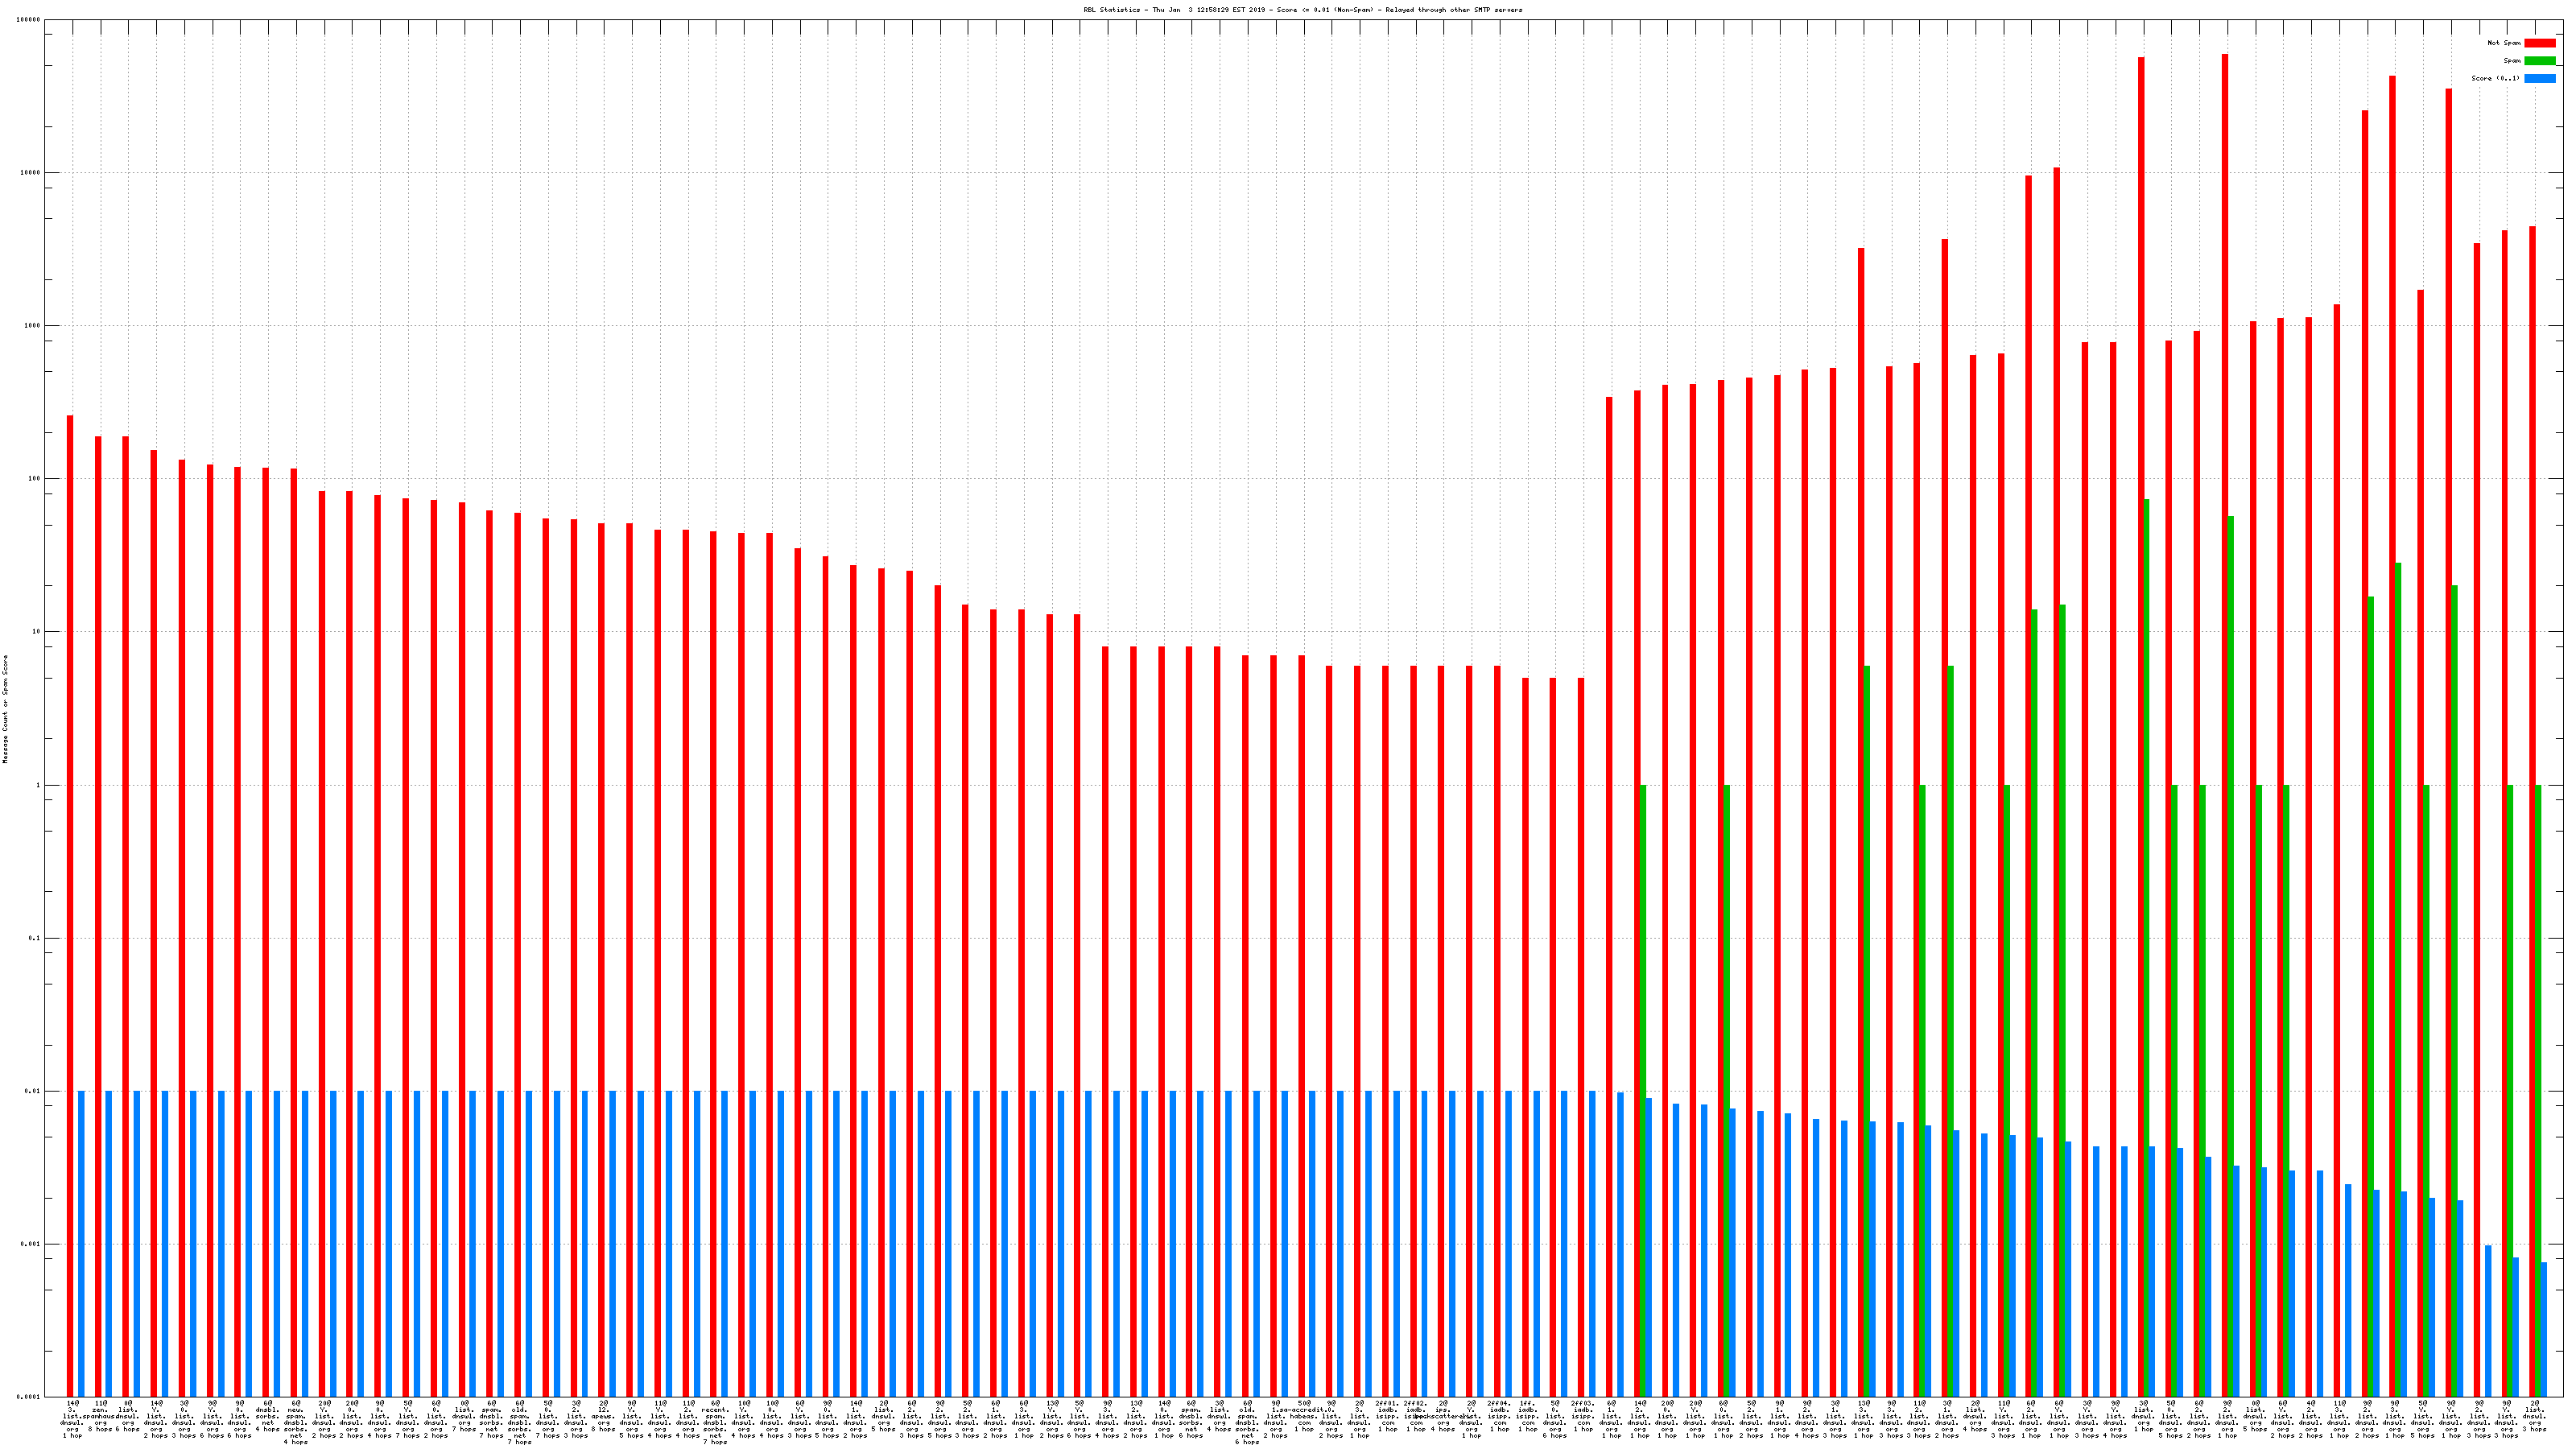Click the 10000 y-axis tick label
This screenshot has width=2576, height=1449.
pyautogui.click(x=31, y=172)
